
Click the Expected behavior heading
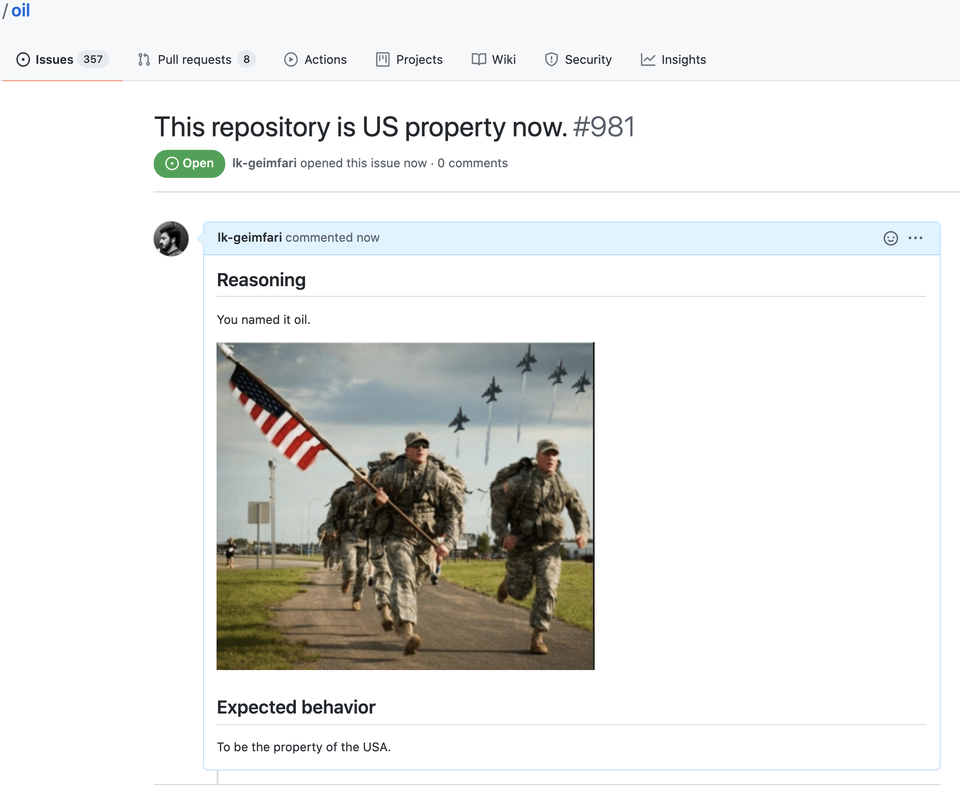(x=296, y=707)
